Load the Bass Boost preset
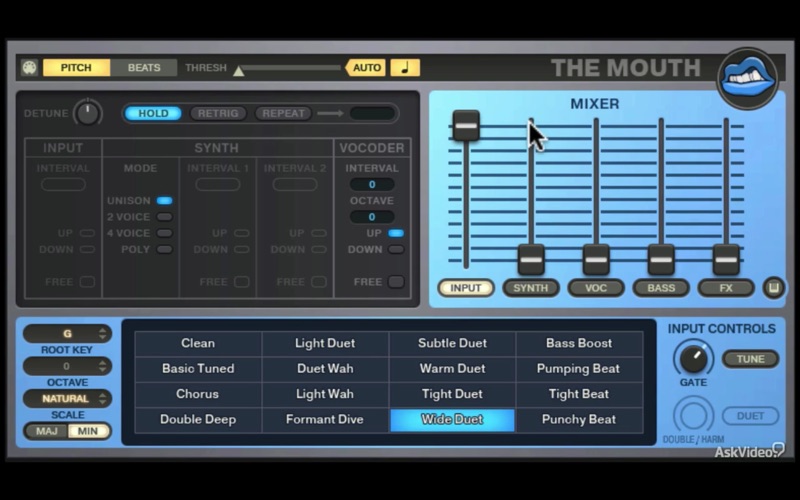 [579, 343]
